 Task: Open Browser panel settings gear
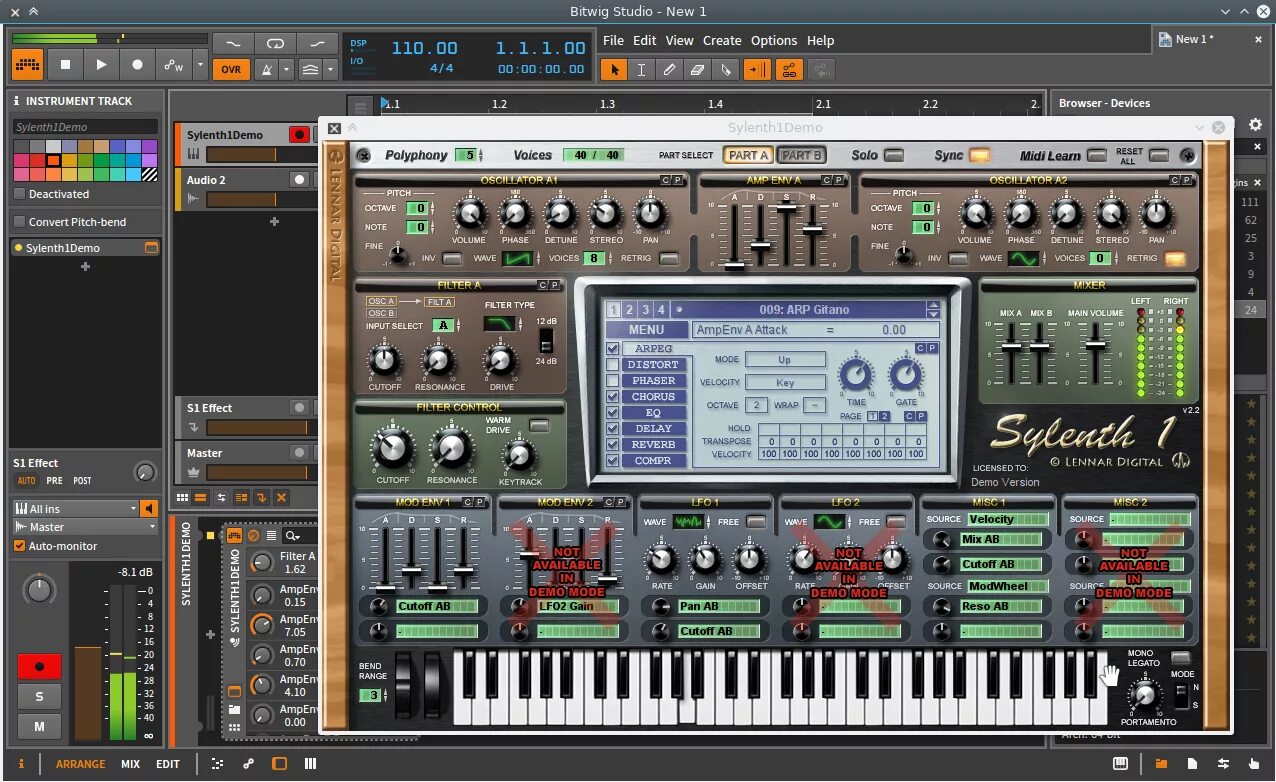click(1255, 125)
